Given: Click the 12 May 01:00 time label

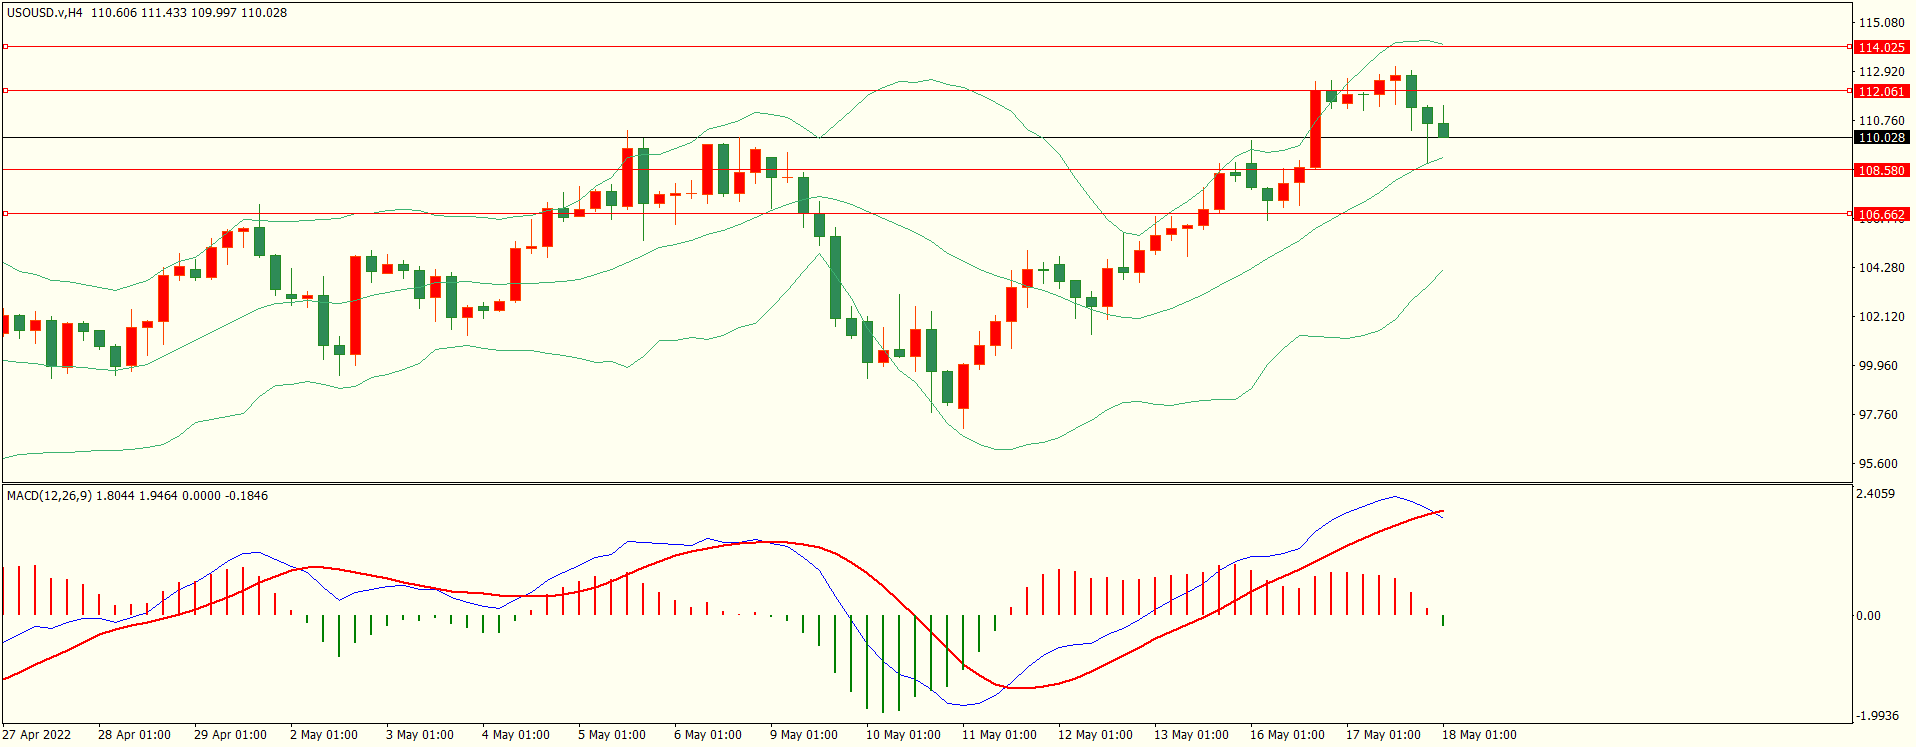Looking at the screenshot, I should point(1095,735).
